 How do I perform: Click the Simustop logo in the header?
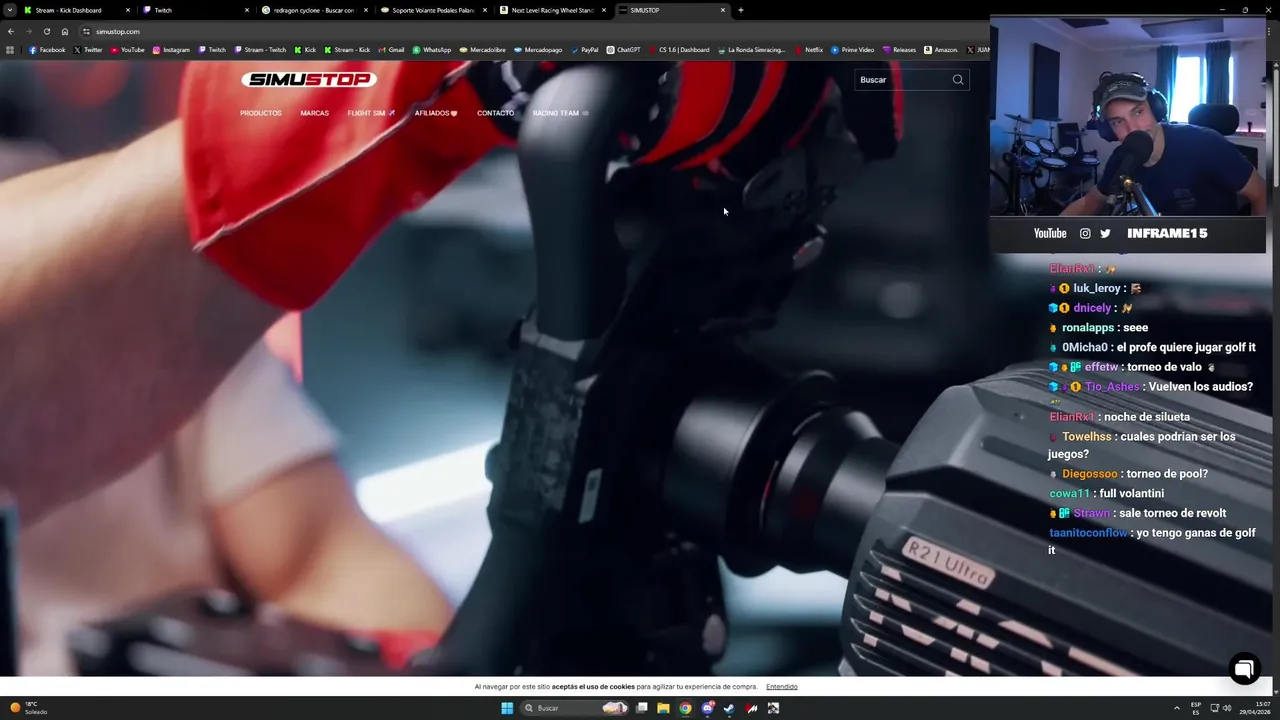click(x=309, y=79)
